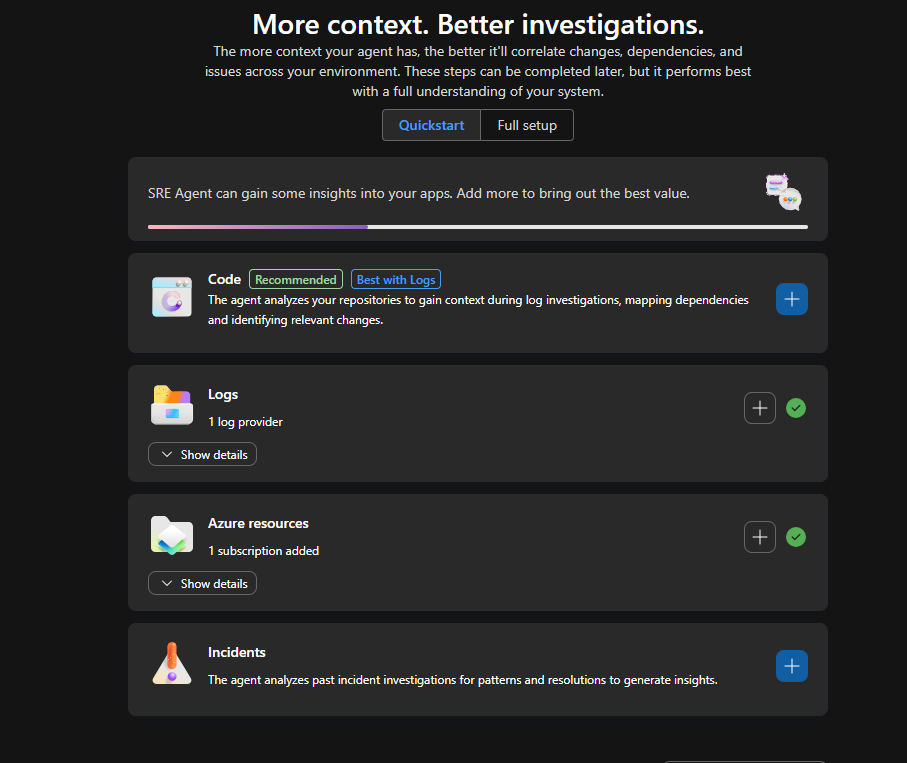The image size is (907, 763).
Task: Click the '1 log provider' text
Action: pyautogui.click(x=245, y=422)
